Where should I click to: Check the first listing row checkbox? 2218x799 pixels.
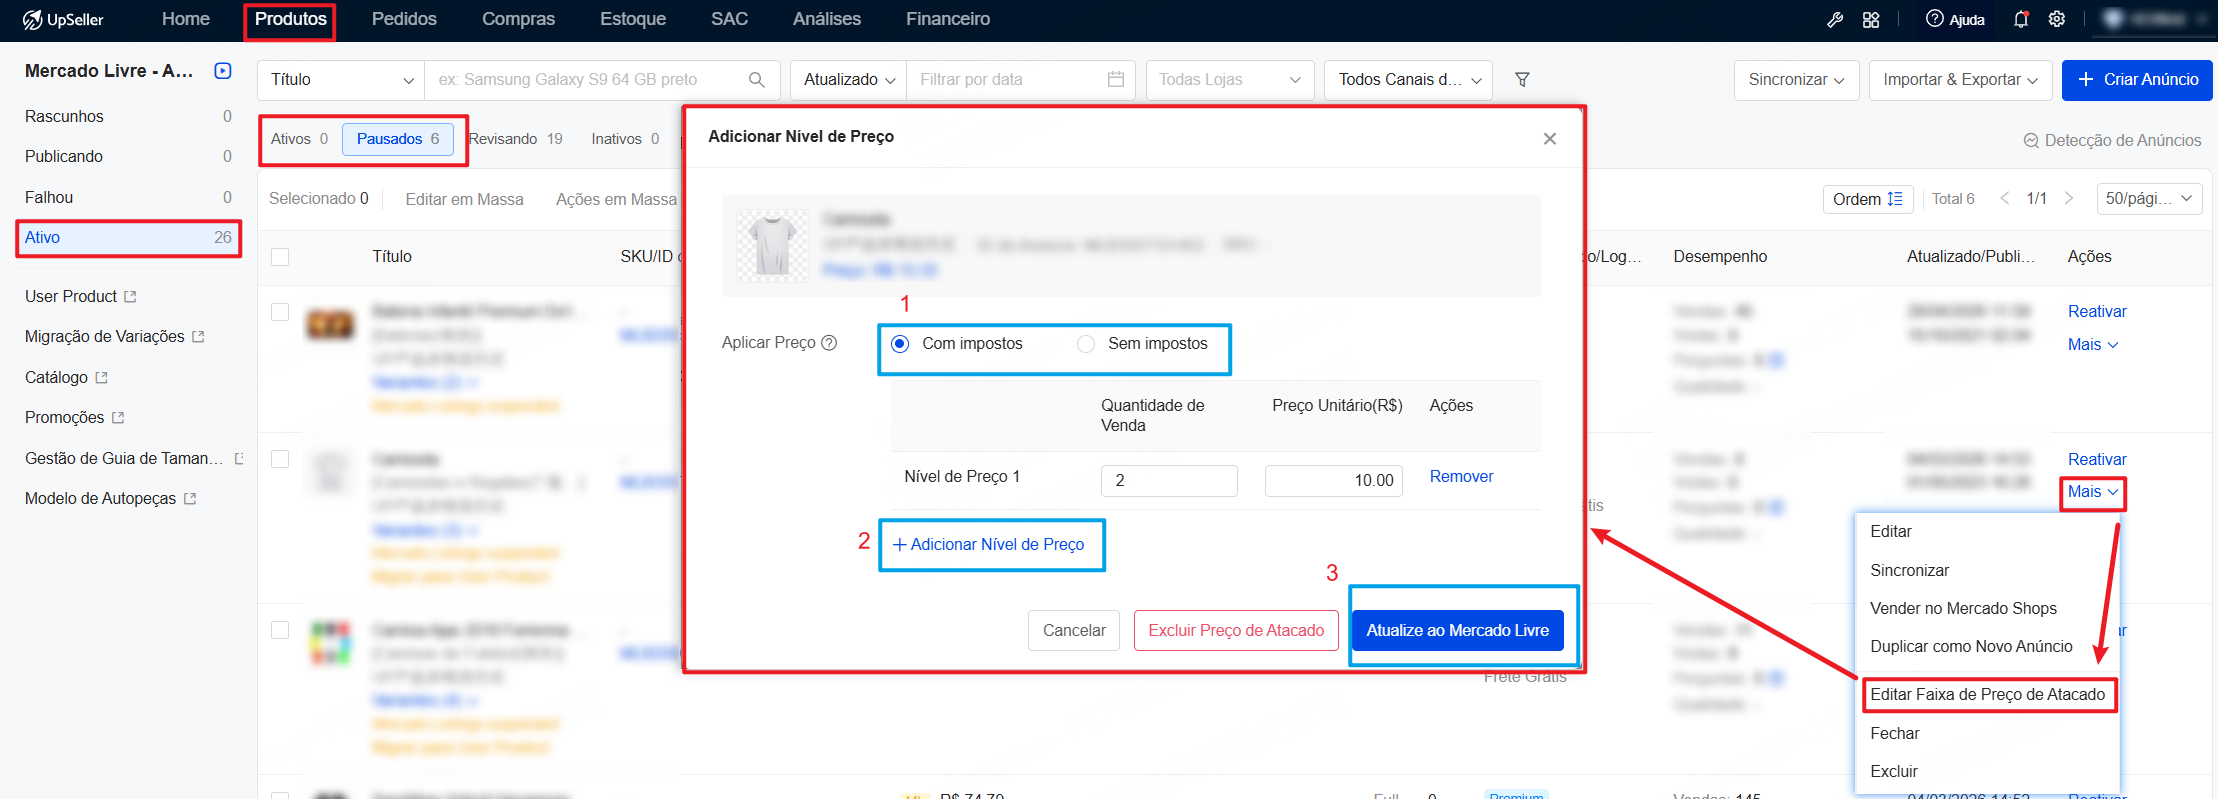coord(280,312)
